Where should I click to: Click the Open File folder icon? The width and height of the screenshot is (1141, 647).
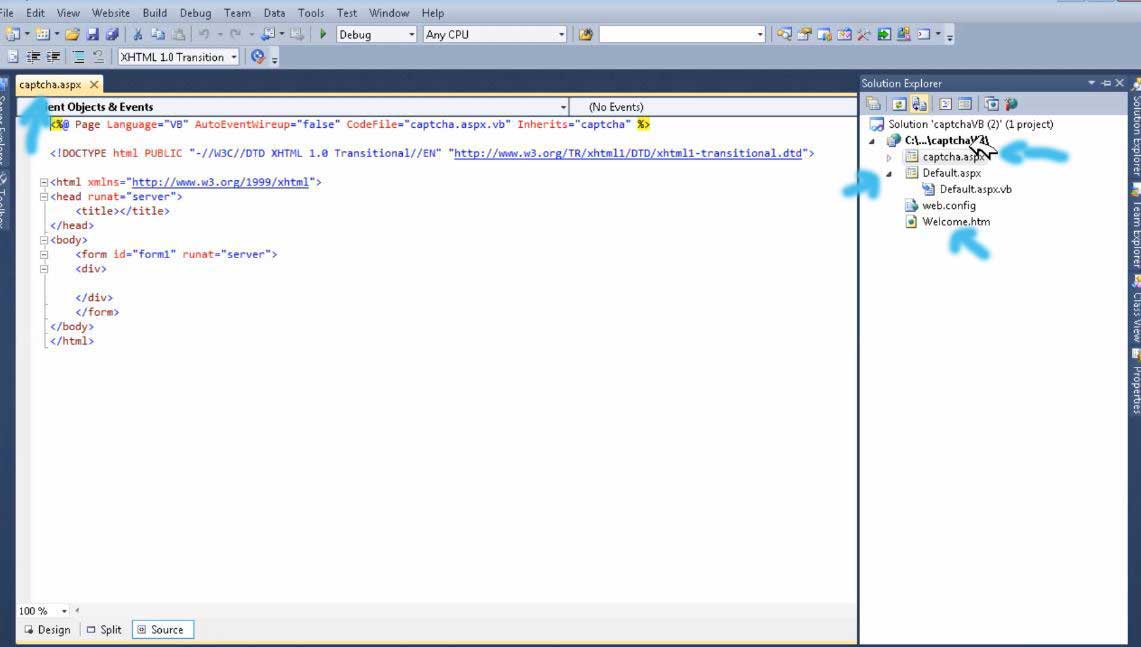(72, 35)
